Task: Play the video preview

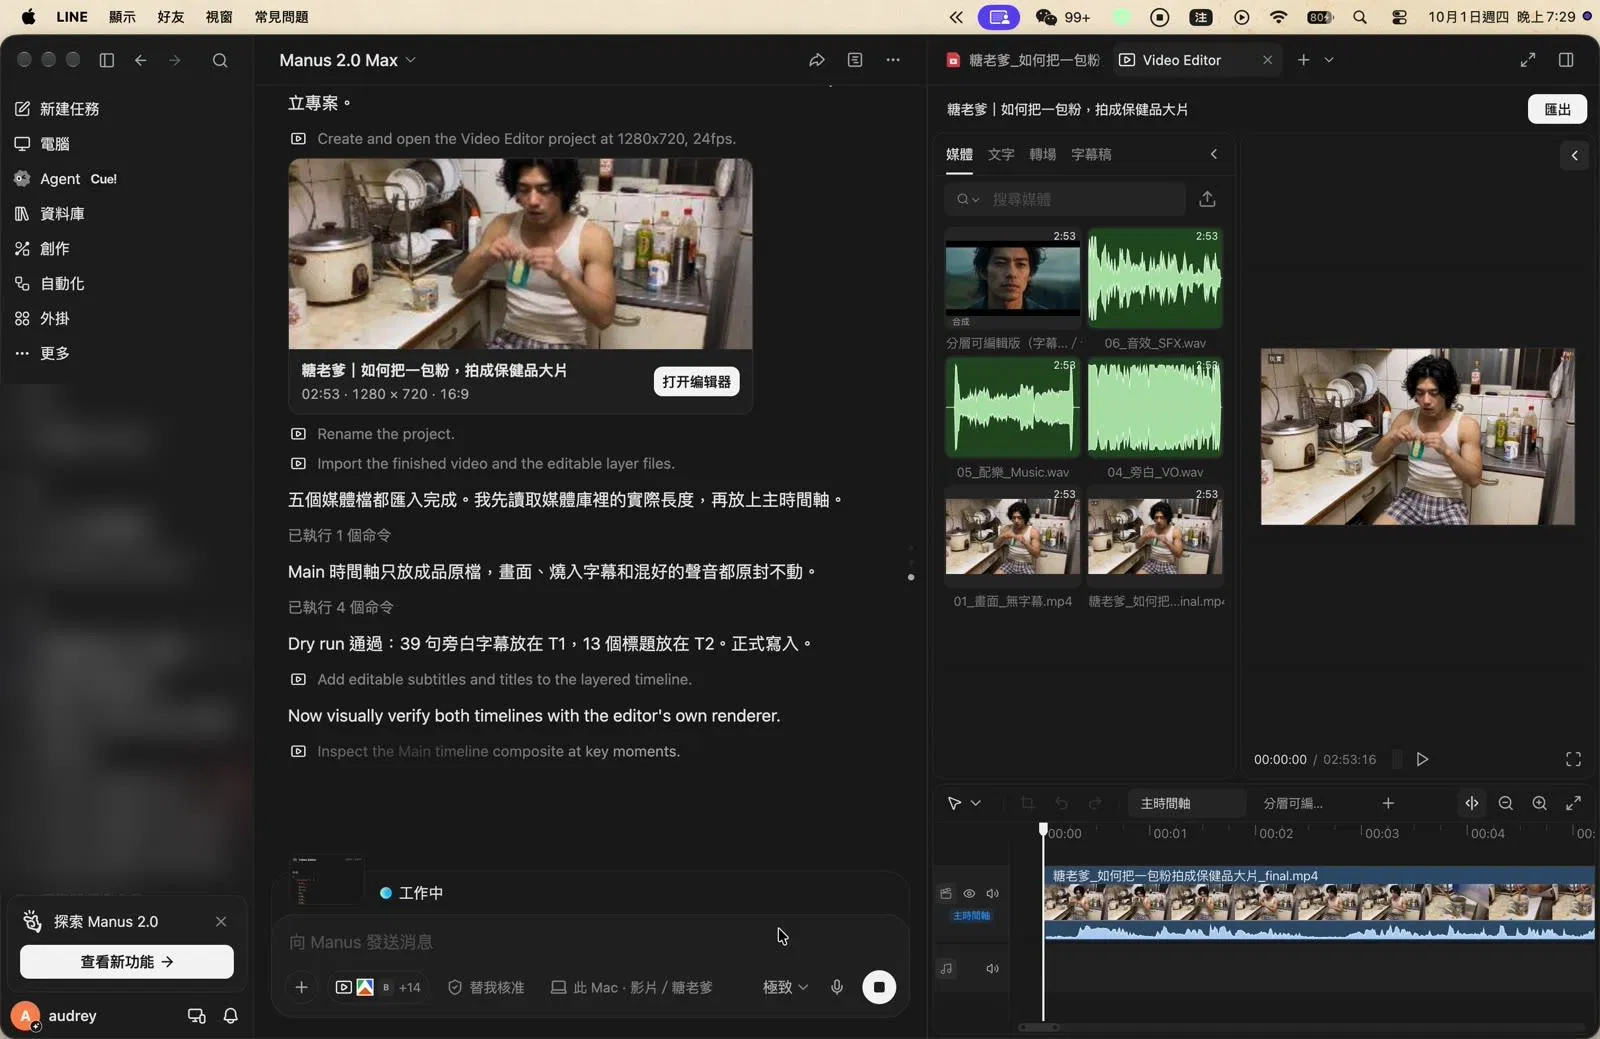Action: (1422, 759)
